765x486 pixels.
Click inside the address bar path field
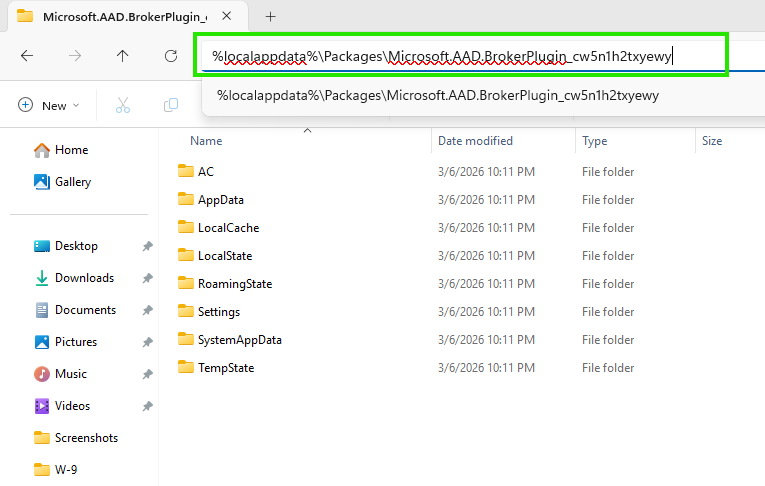(x=461, y=55)
